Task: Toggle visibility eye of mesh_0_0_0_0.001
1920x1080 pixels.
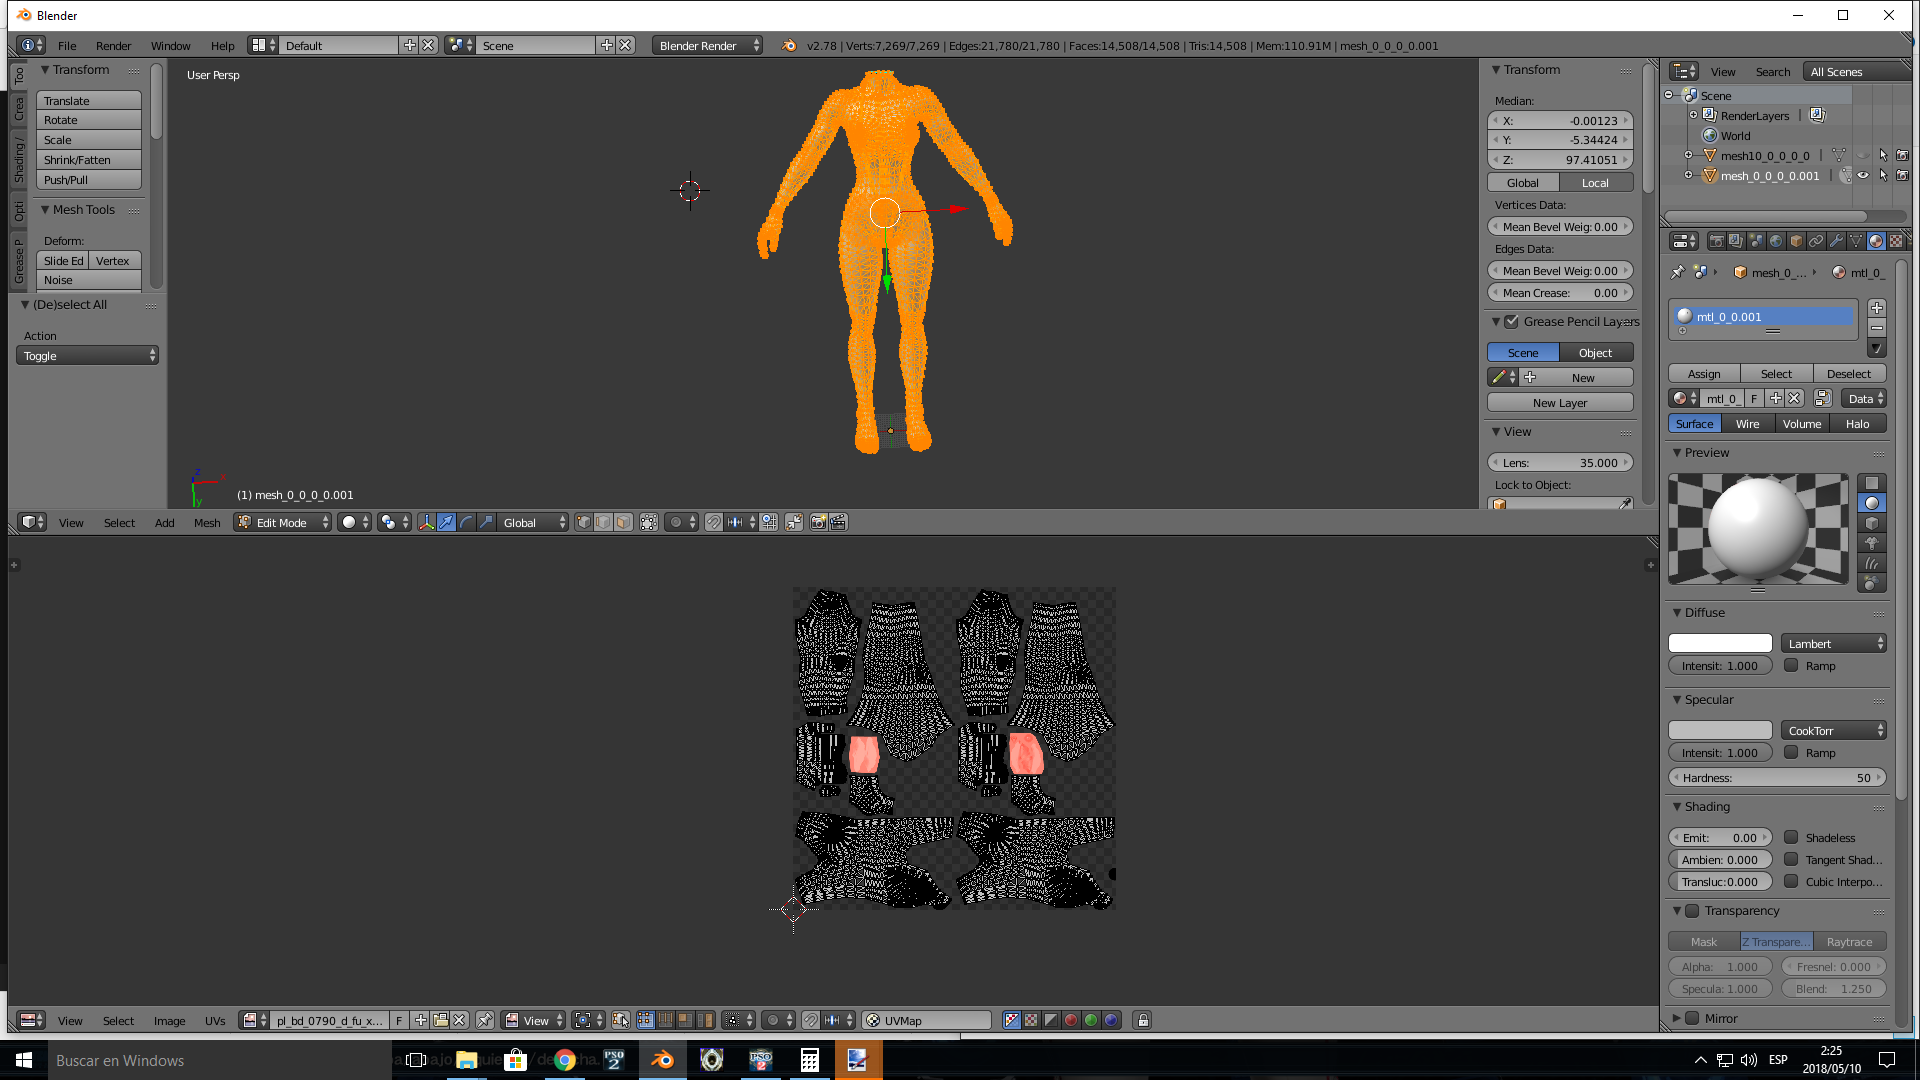Action: pyautogui.click(x=1863, y=176)
